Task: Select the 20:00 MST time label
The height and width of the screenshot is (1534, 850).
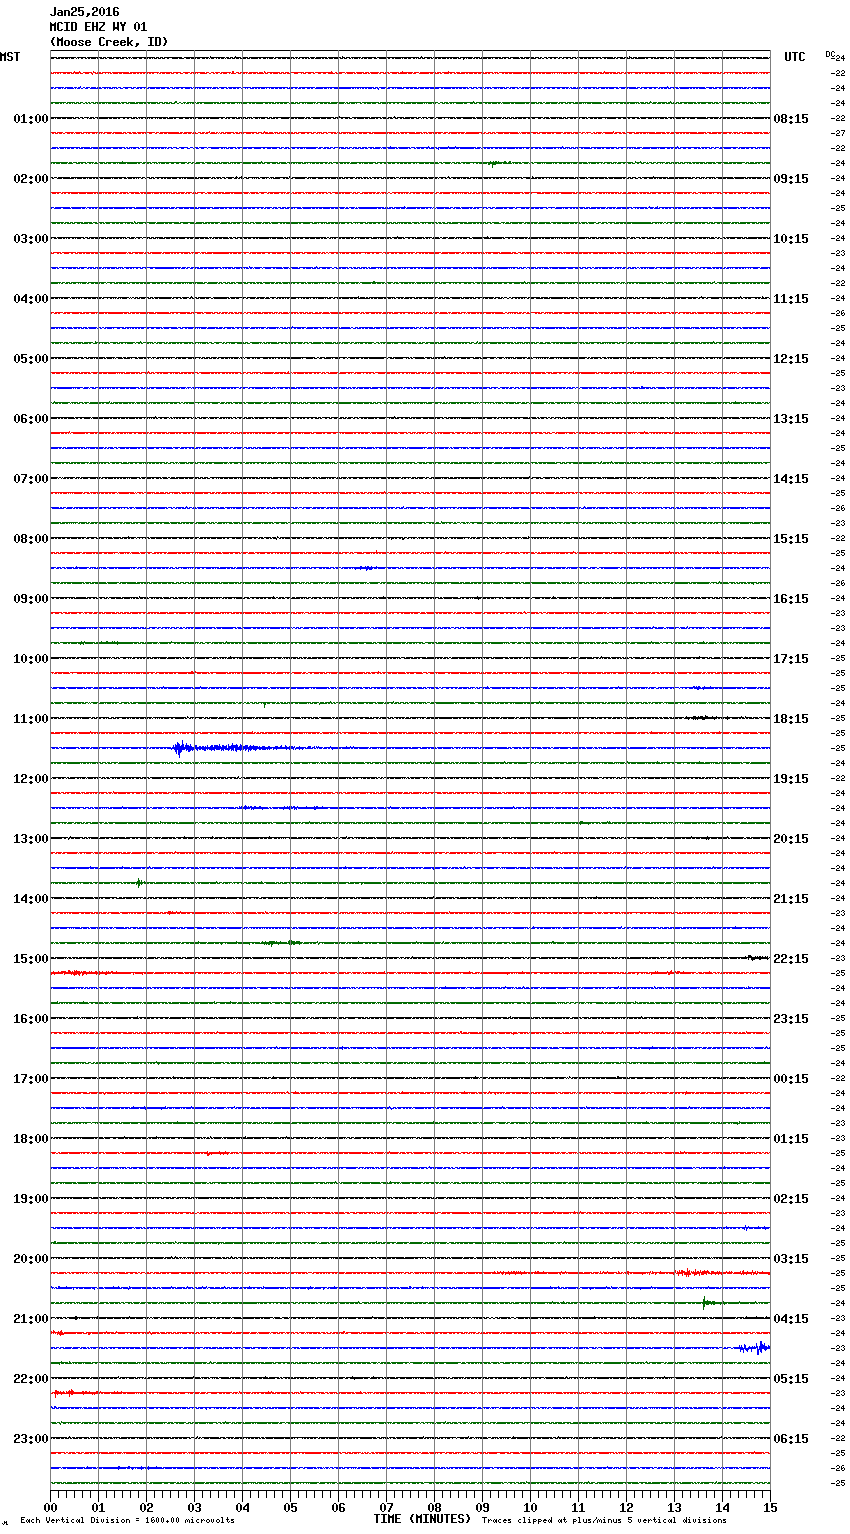Action: pyautogui.click(x=30, y=1259)
